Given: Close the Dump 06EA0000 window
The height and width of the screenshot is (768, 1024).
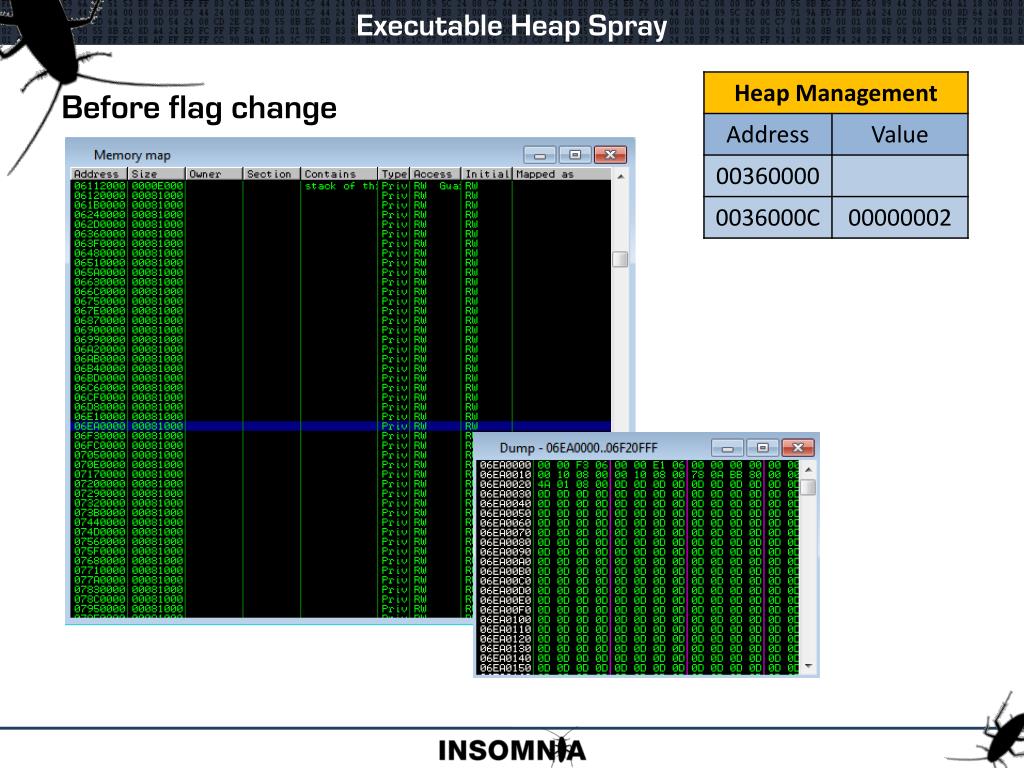Looking at the screenshot, I should point(797,447).
